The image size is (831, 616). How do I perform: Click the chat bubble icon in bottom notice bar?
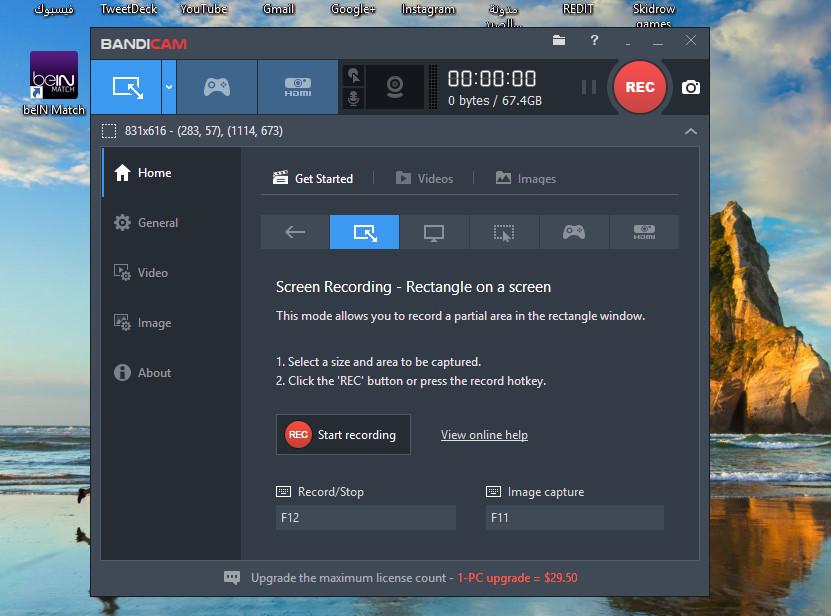pos(232,578)
